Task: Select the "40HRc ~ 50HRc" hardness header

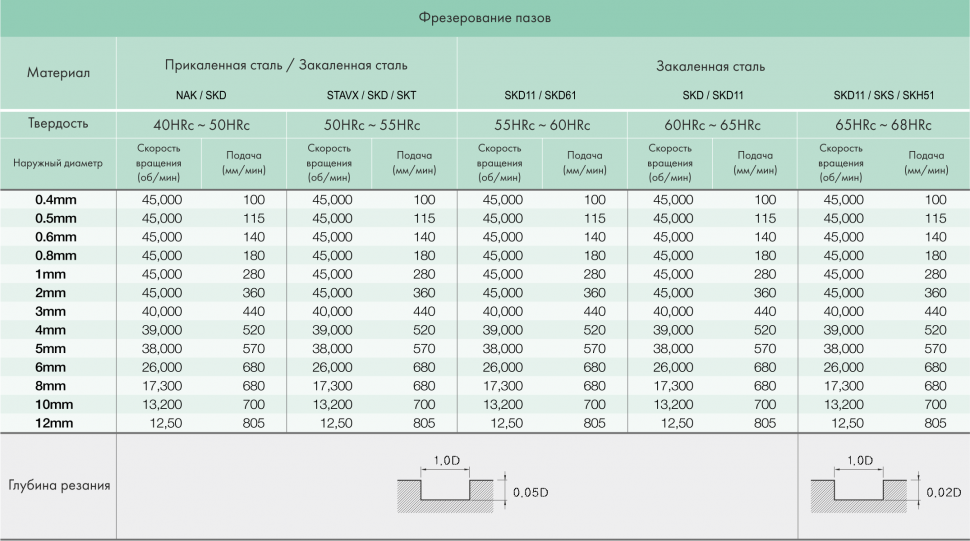Action: (201, 125)
